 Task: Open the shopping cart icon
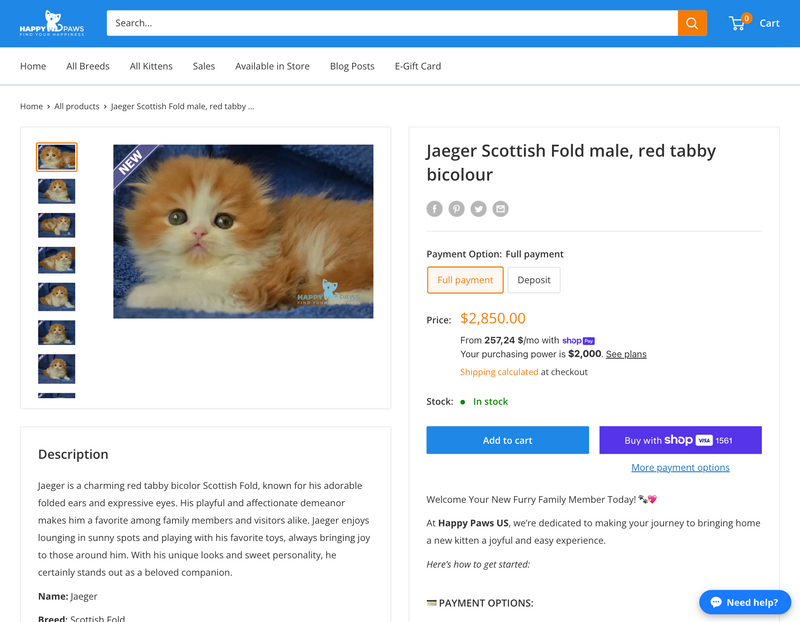point(740,23)
